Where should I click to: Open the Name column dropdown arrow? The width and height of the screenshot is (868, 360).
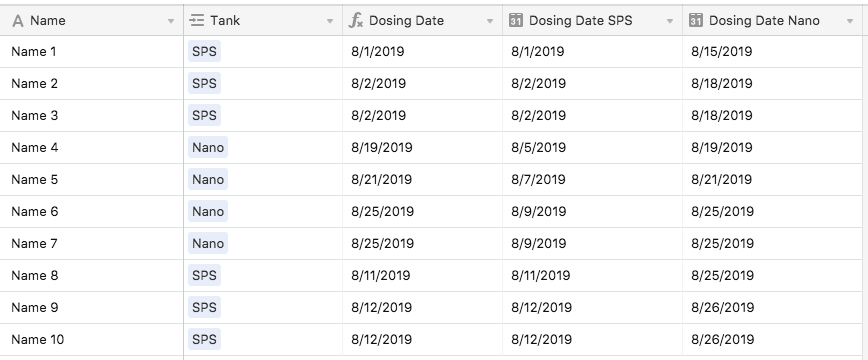(x=170, y=22)
